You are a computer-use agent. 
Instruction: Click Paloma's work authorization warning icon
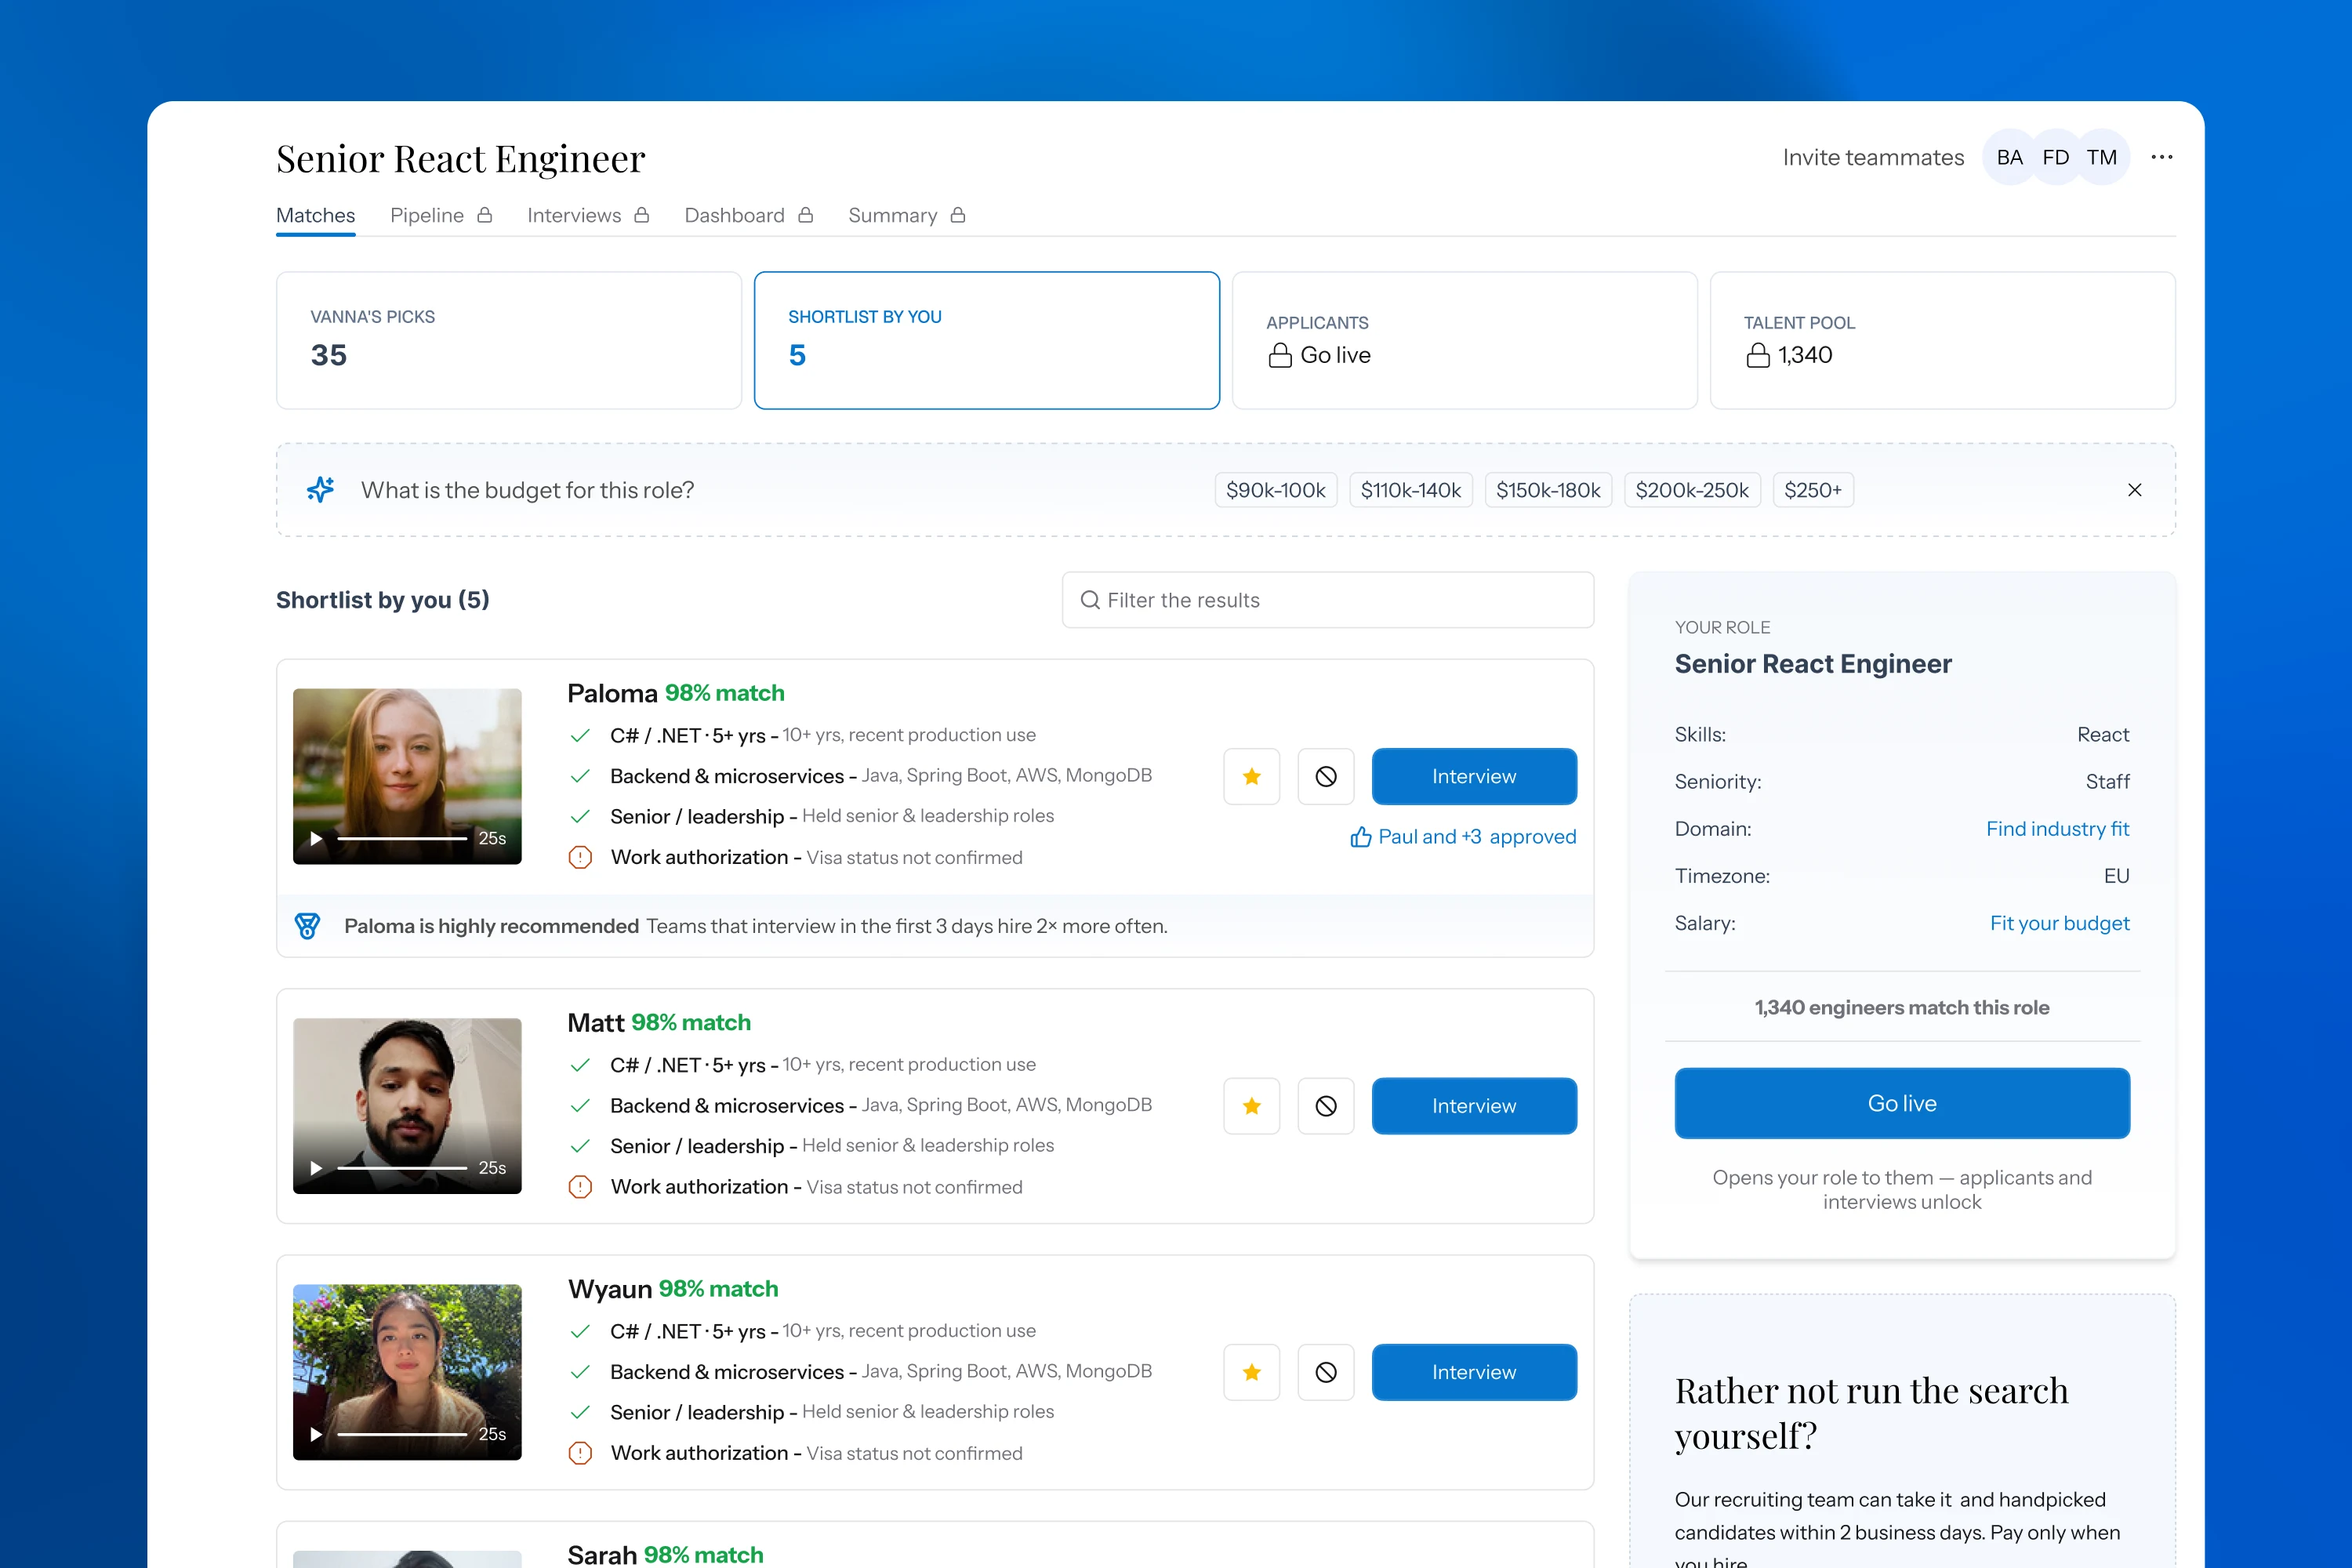point(580,857)
